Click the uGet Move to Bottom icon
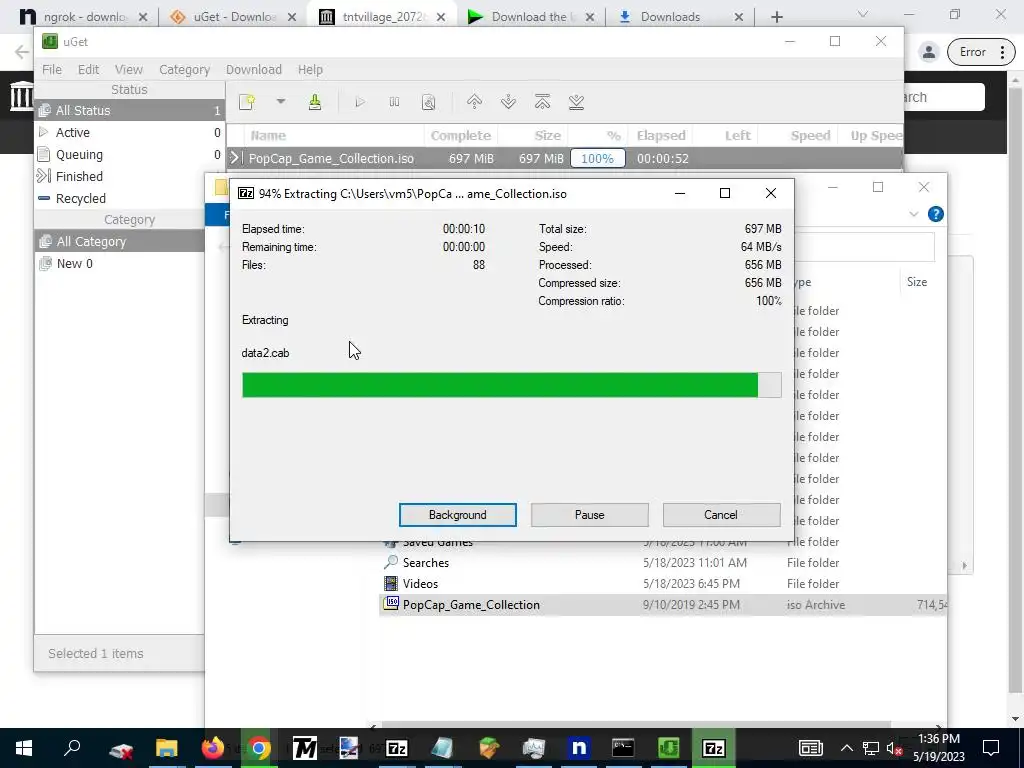1024x768 pixels. (x=576, y=102)
